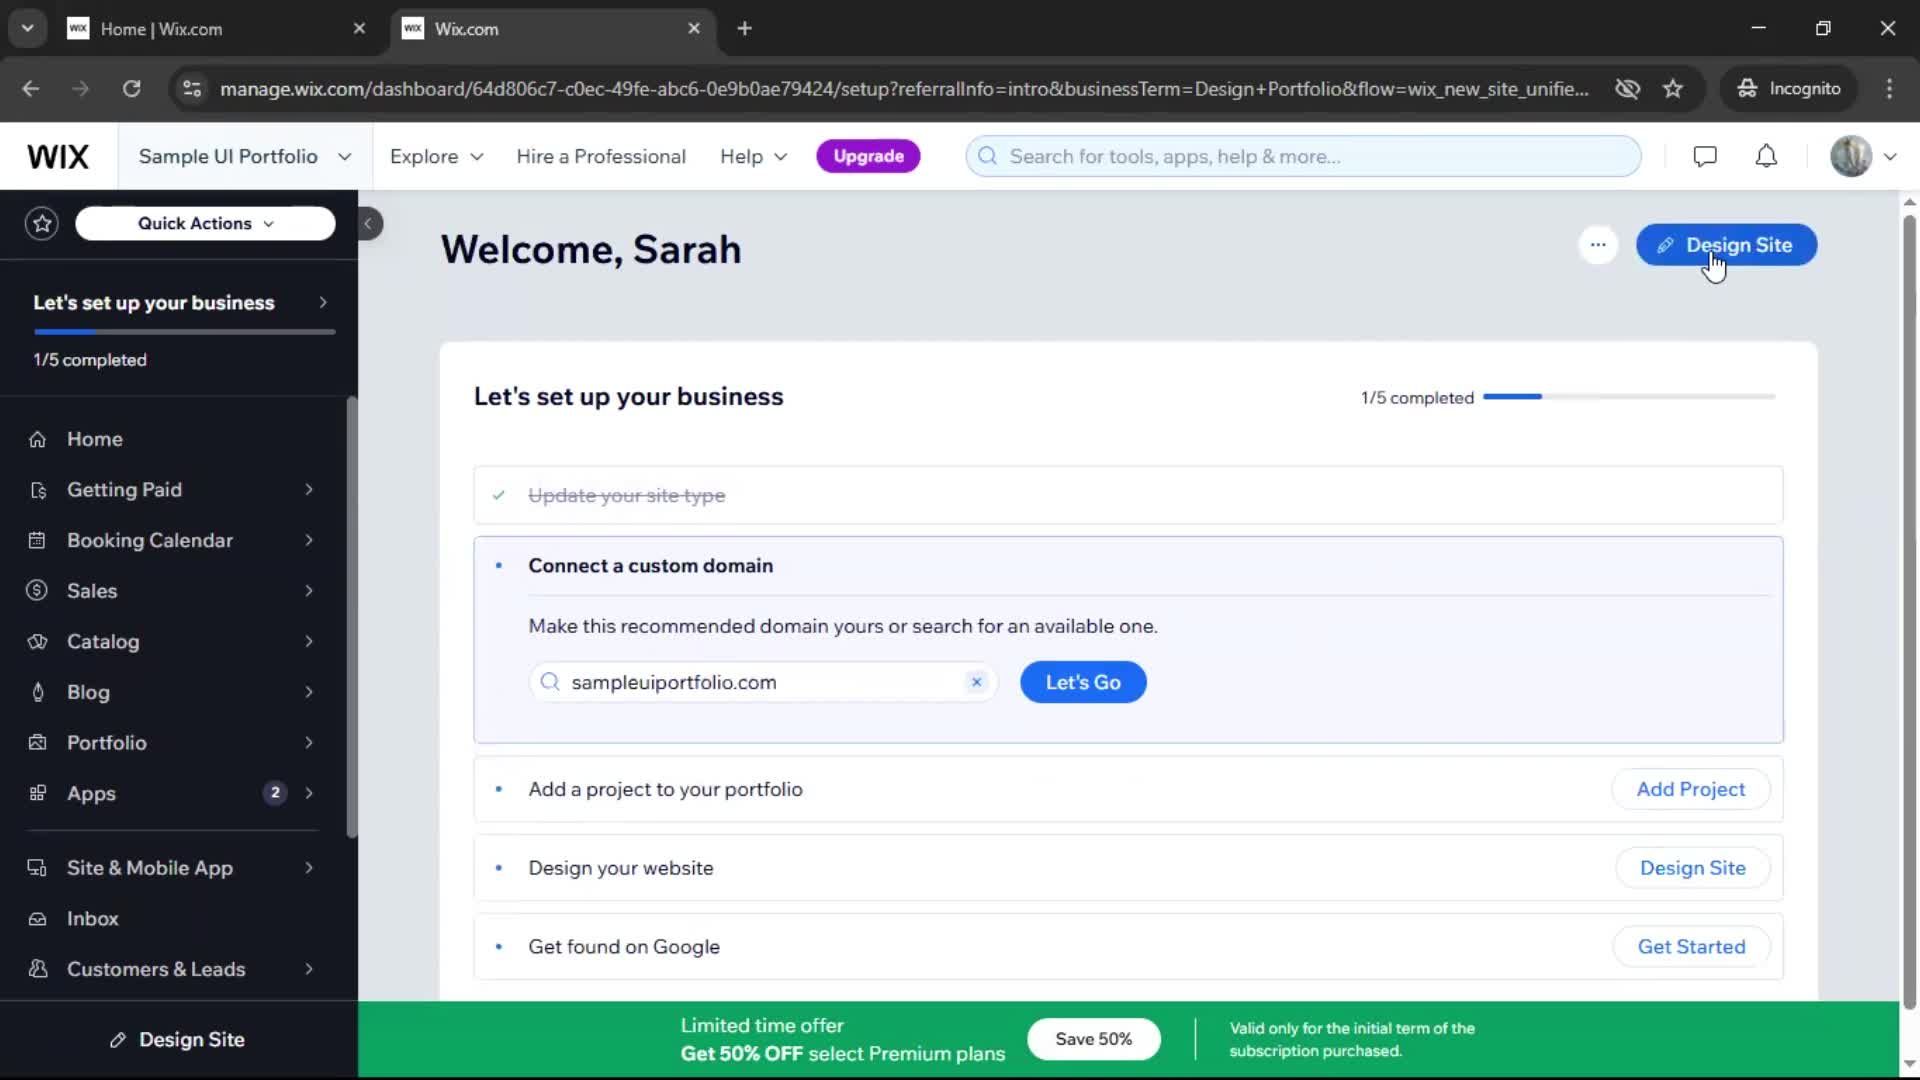
Task: Click the Blog pen icon
Action: pyautogui.click(x=37, y=692)
